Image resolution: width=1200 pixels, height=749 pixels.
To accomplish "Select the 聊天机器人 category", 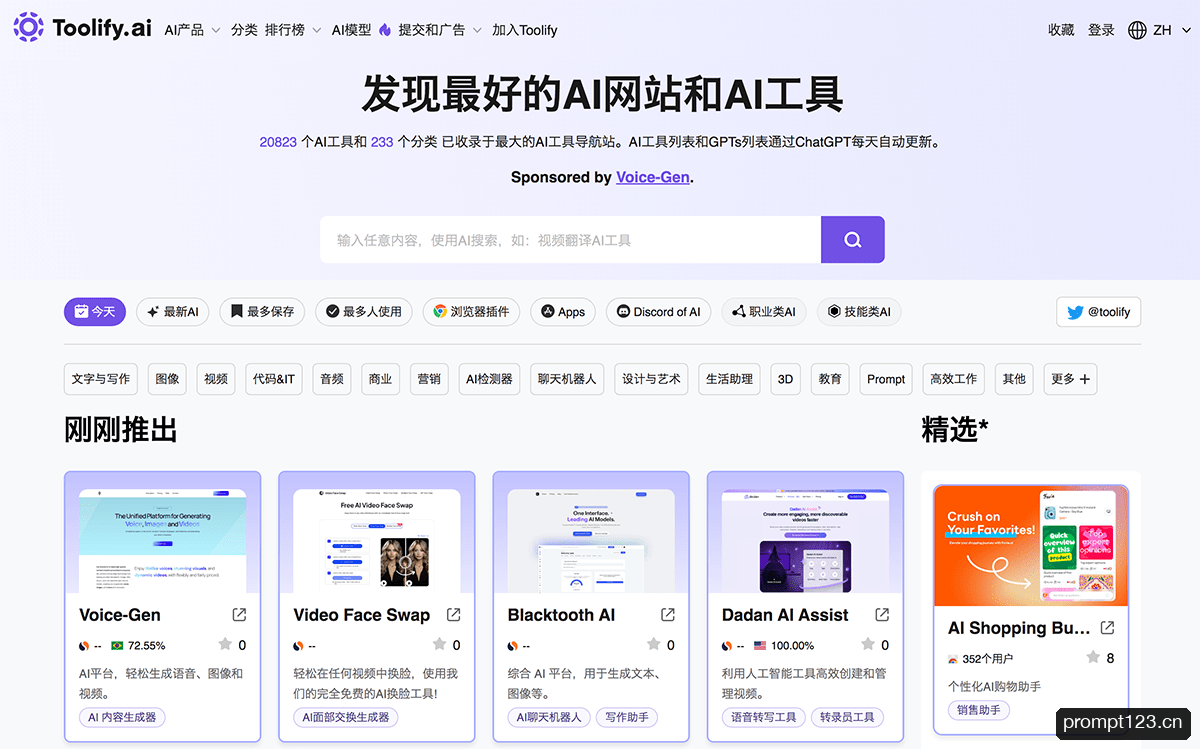I will (567, 379).
